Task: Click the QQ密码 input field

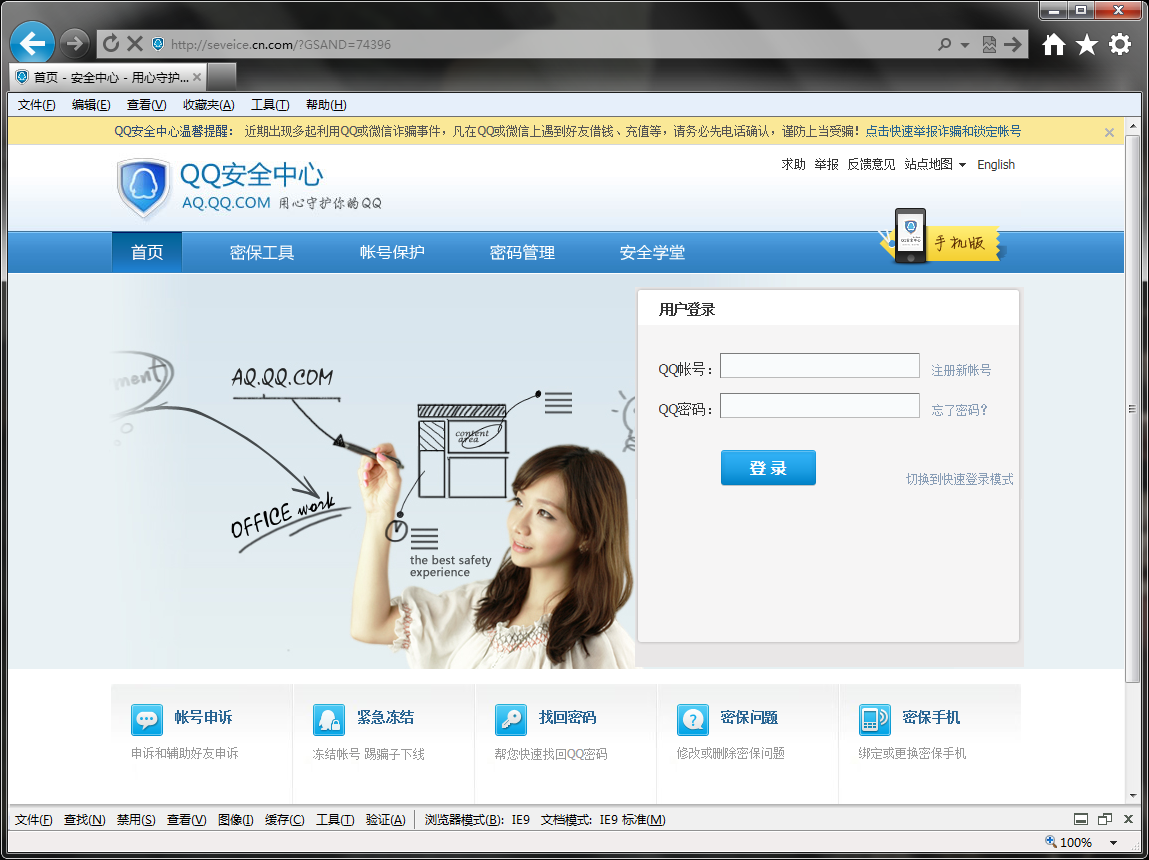Action: tap(819, 406)
